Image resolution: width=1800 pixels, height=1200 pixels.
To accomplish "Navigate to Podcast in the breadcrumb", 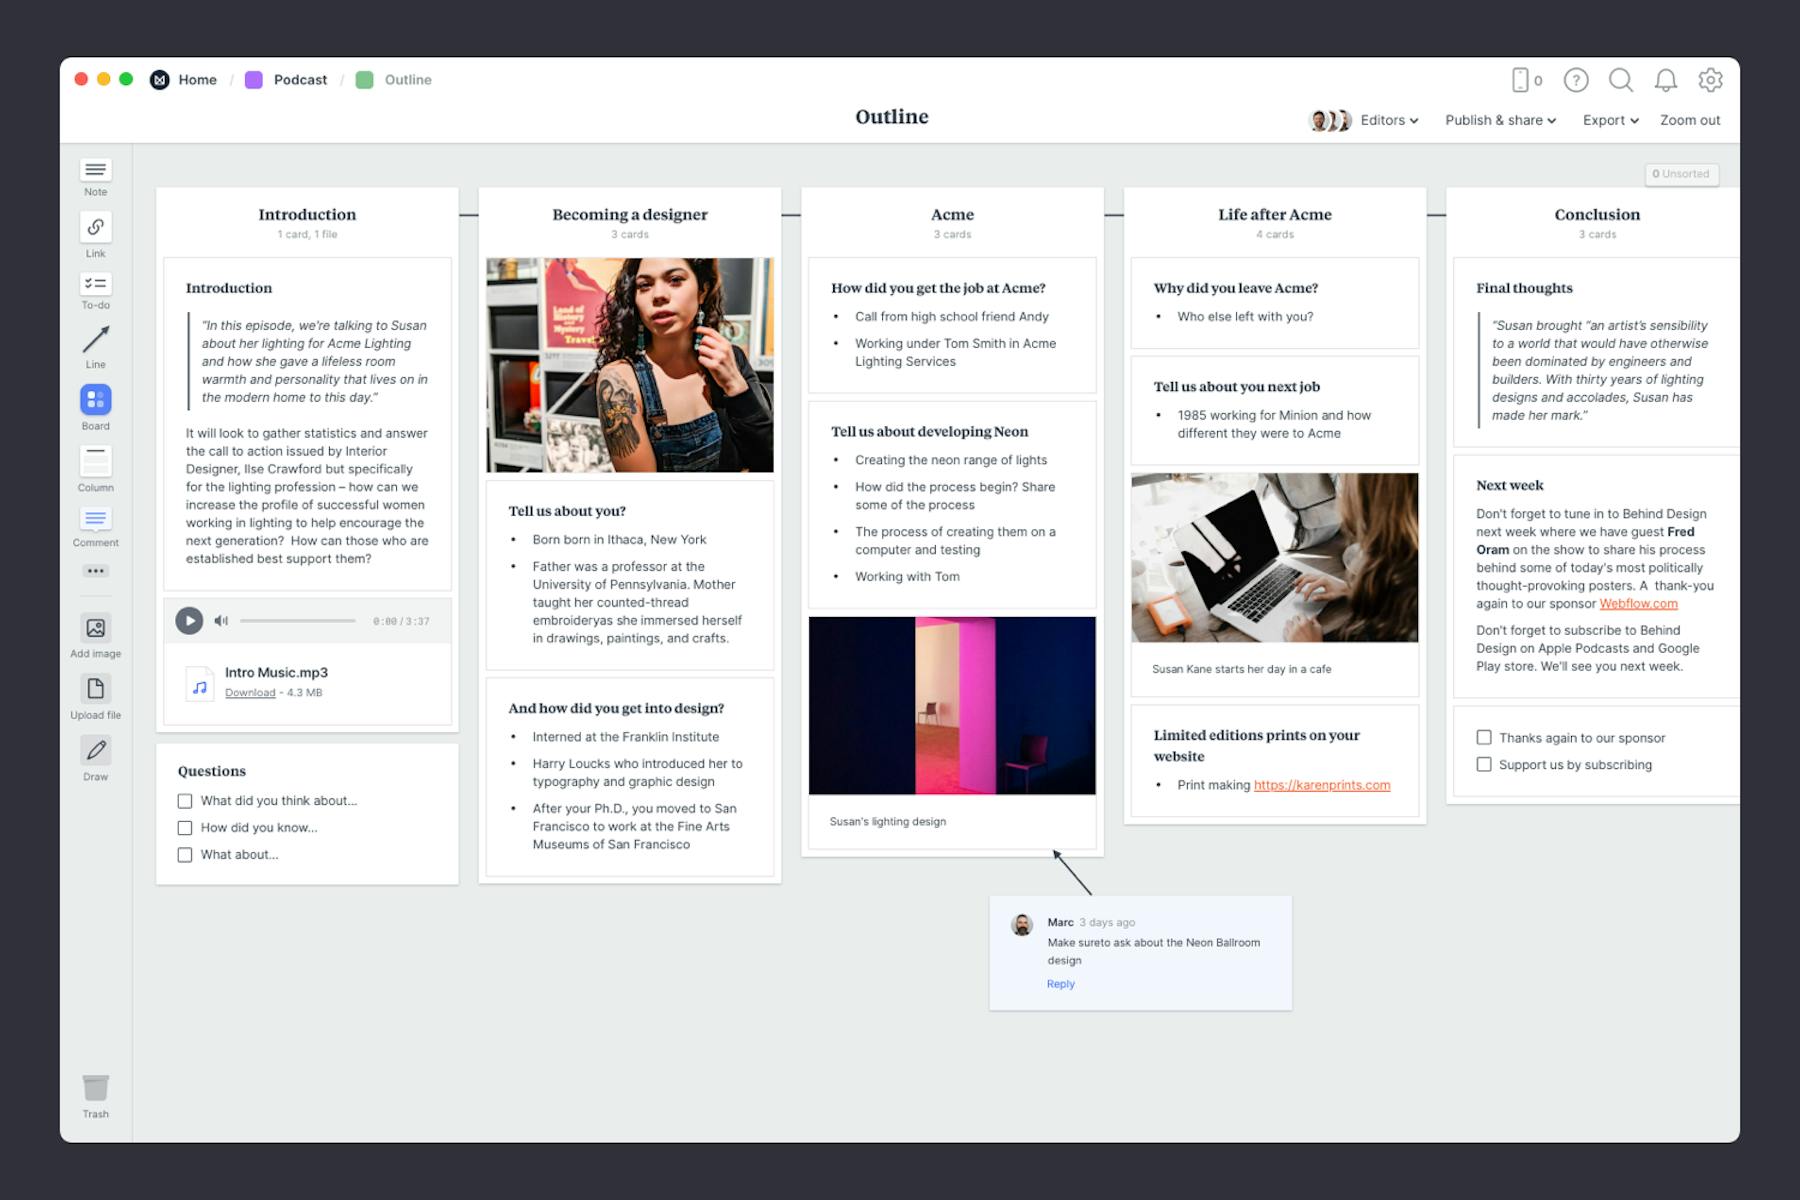I will point(301,79).
